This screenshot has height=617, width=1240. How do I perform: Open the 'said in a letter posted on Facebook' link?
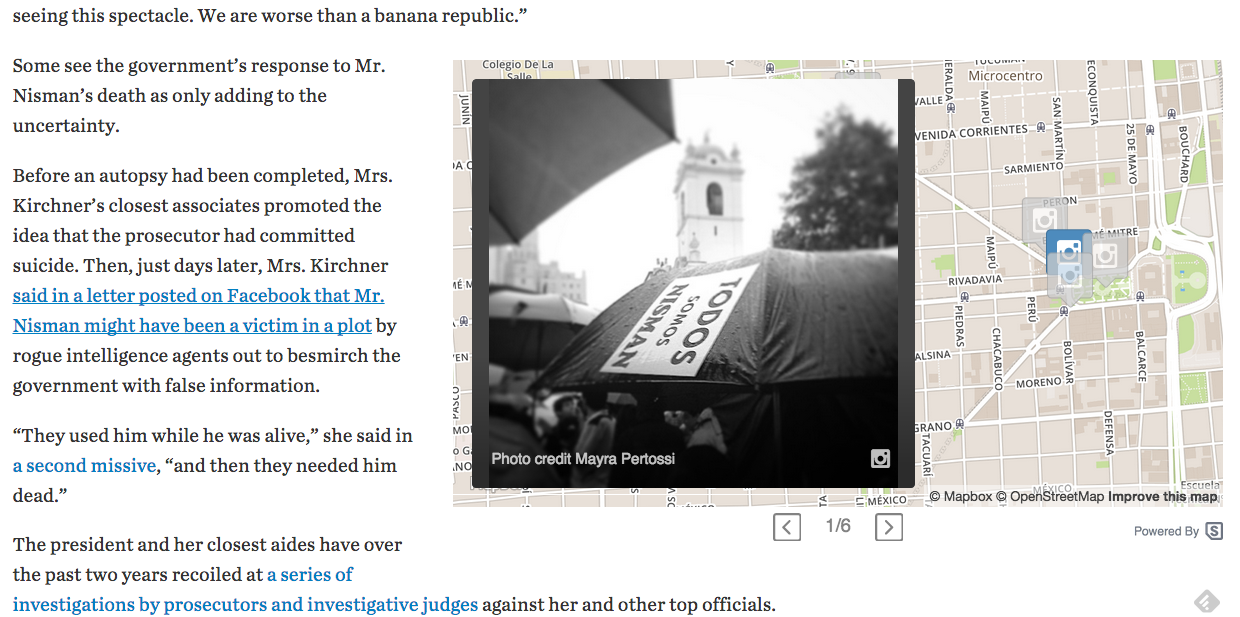[x=198, y=310]
